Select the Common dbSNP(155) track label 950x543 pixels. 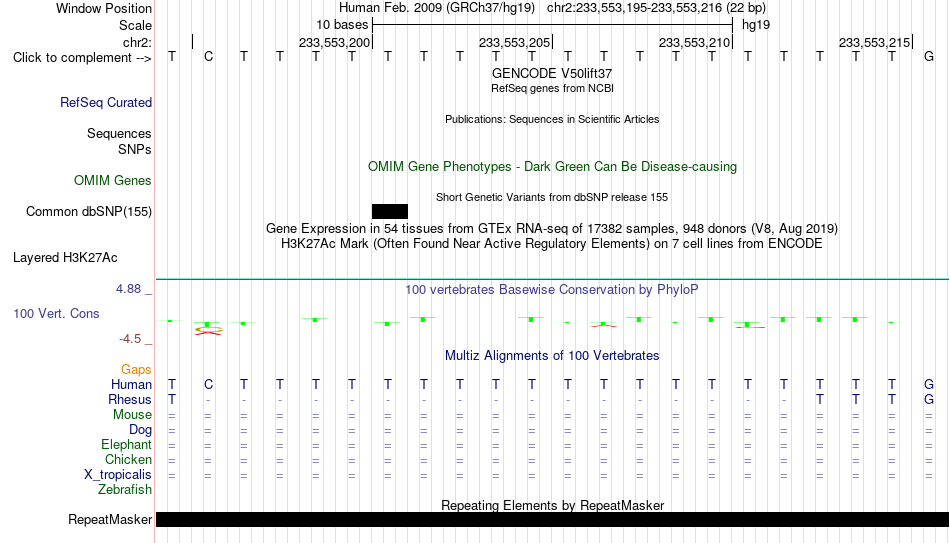[x=88, y=212]
